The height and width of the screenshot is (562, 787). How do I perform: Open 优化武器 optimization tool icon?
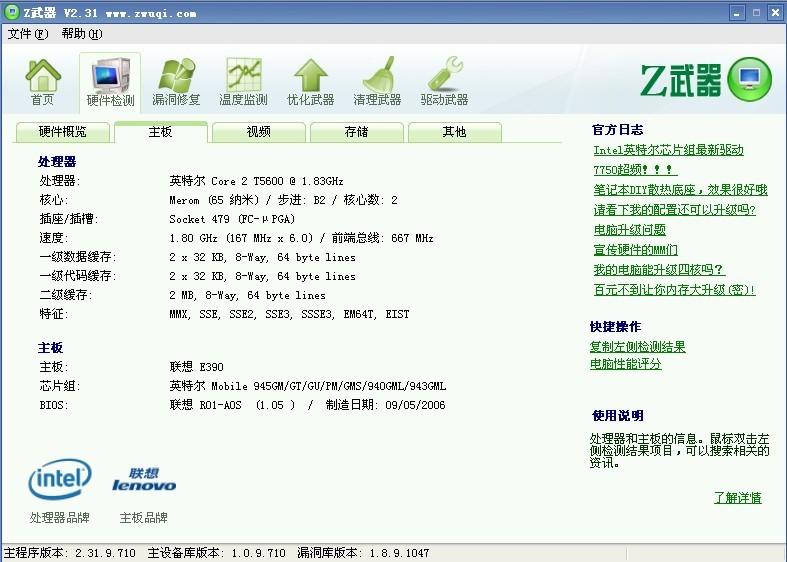pos(310,83)
